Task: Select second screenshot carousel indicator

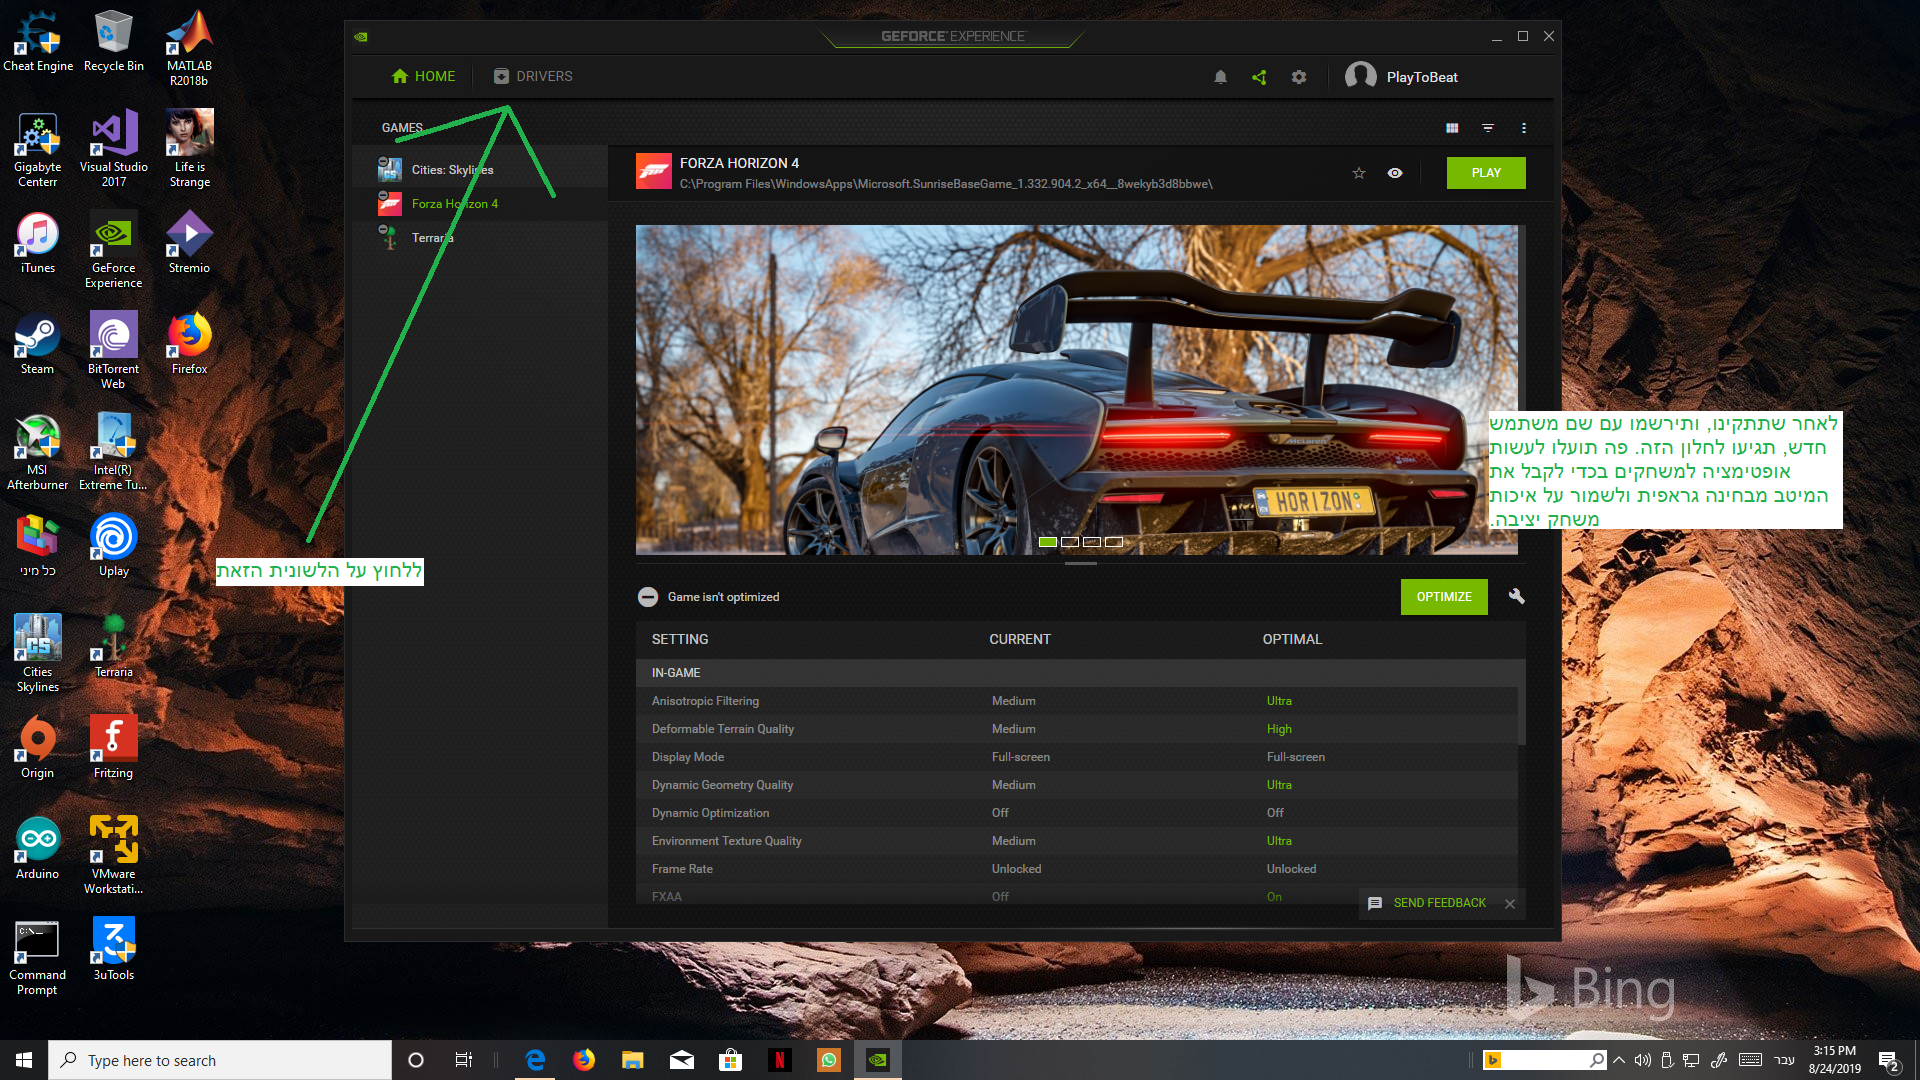Action: coord(1069,542)
